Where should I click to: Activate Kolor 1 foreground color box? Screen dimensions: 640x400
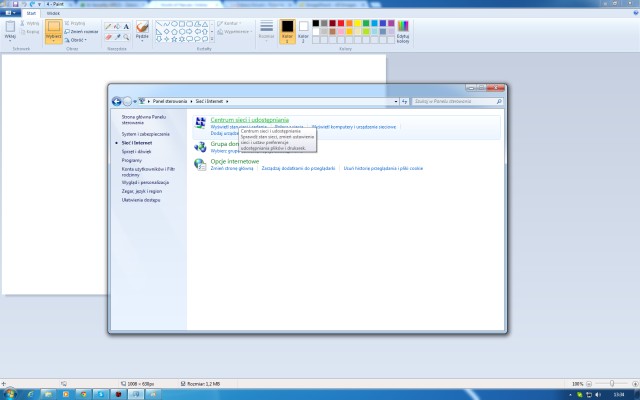(287, 31)
